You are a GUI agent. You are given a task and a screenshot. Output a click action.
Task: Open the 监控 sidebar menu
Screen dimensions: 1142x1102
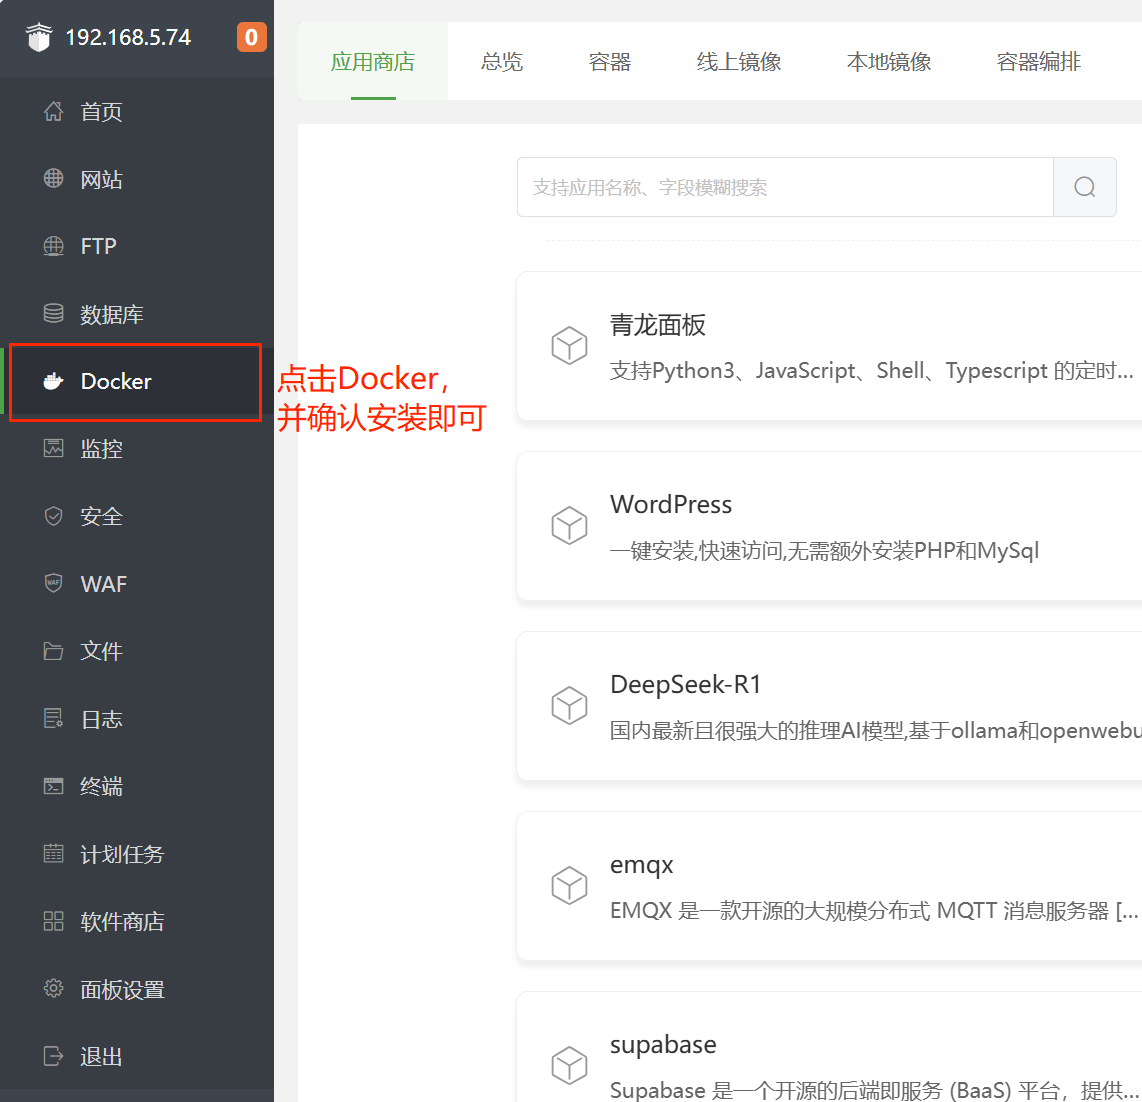[x=137, y=448]
